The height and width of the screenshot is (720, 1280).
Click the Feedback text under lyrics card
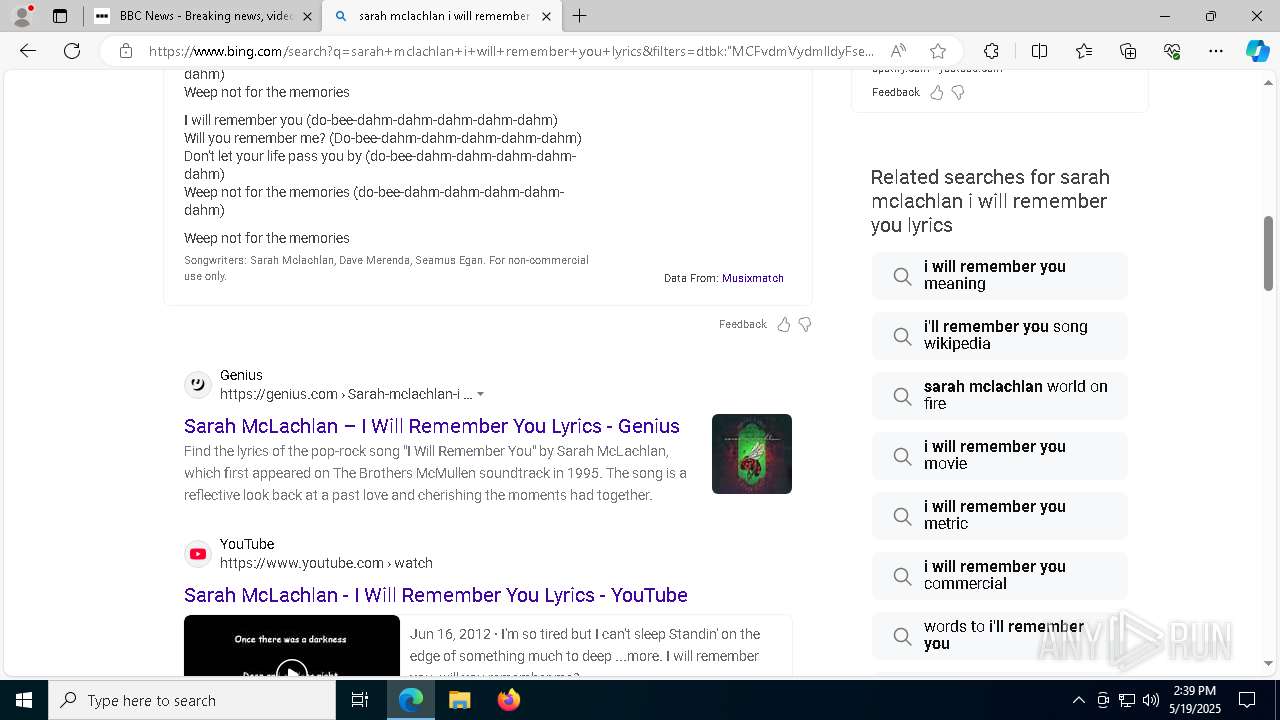pyautogui.click(x=743, y=324)
